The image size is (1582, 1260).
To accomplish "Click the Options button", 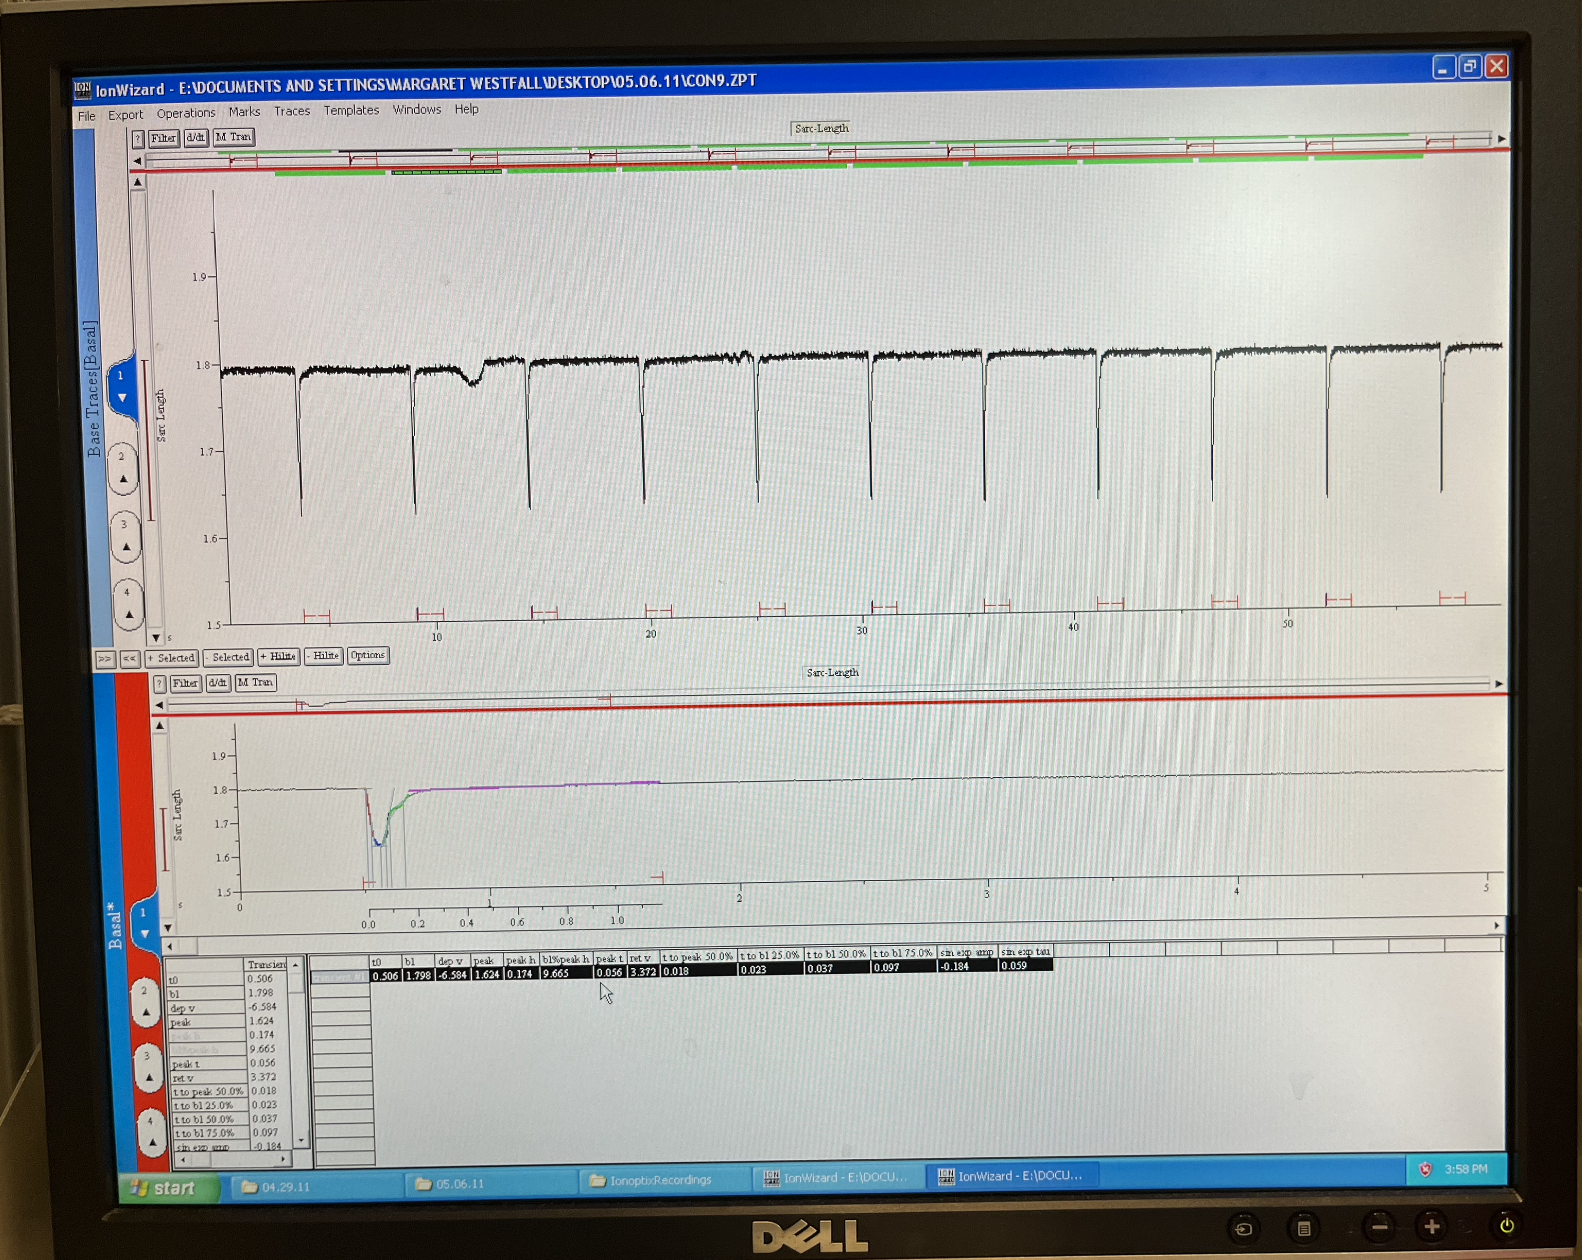I will [x=367, y=656].
